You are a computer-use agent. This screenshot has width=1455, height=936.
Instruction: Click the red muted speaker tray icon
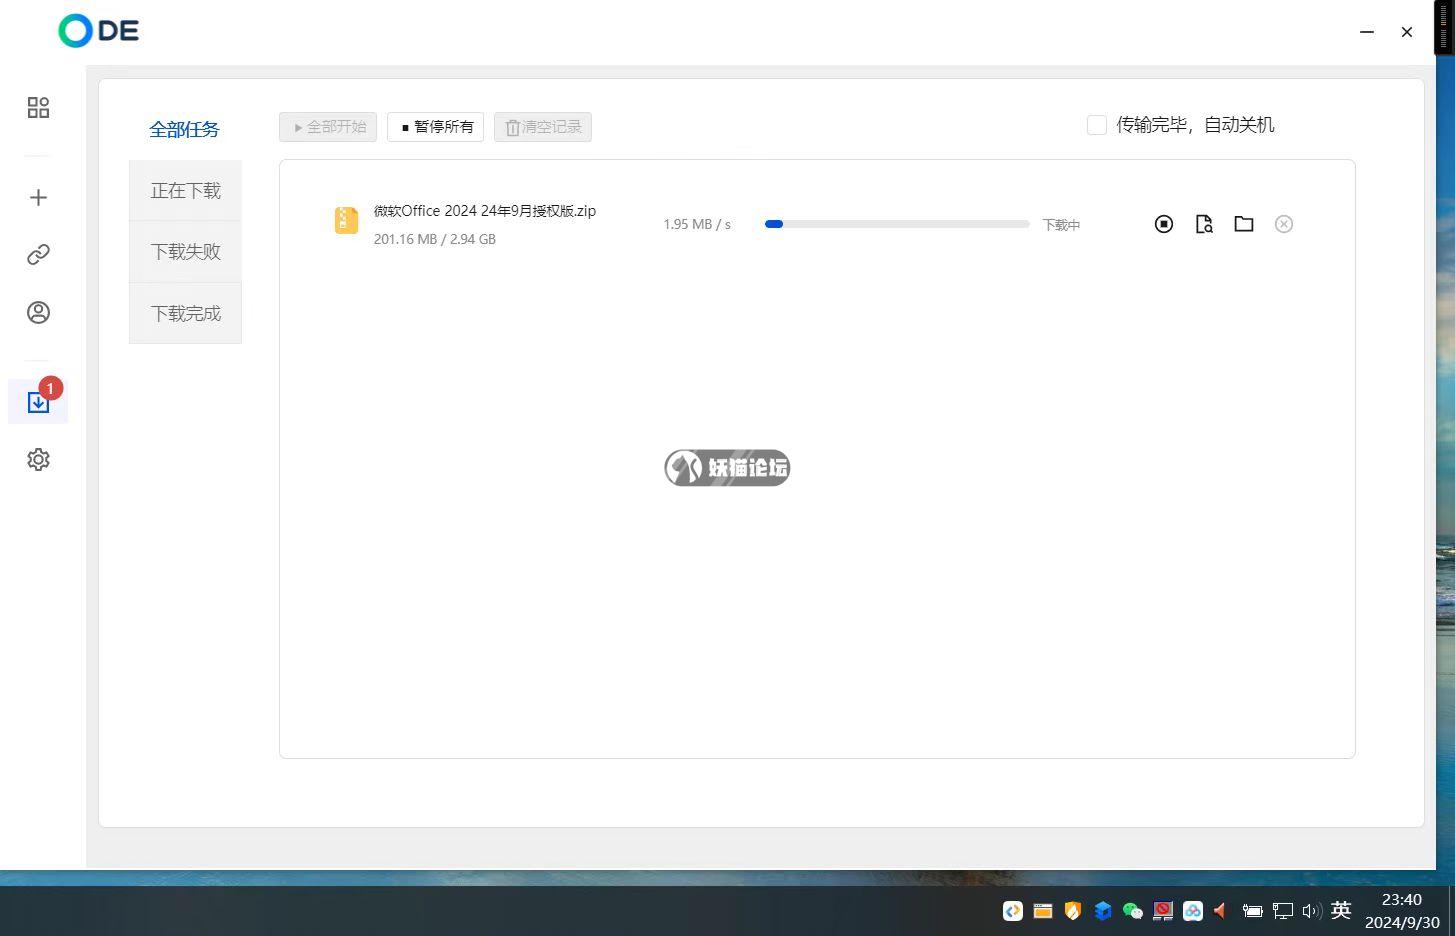(1220, 911)
